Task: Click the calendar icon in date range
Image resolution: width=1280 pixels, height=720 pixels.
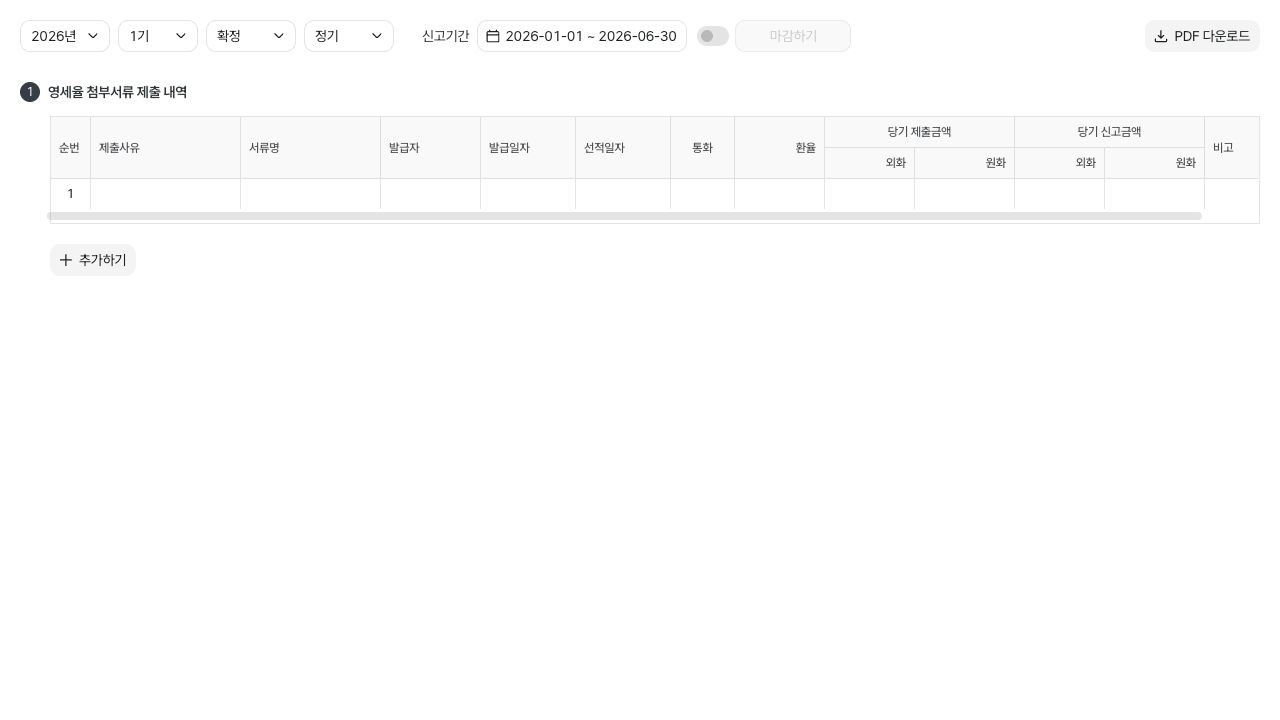Action: pyautogui.click(x=493, y=36)
